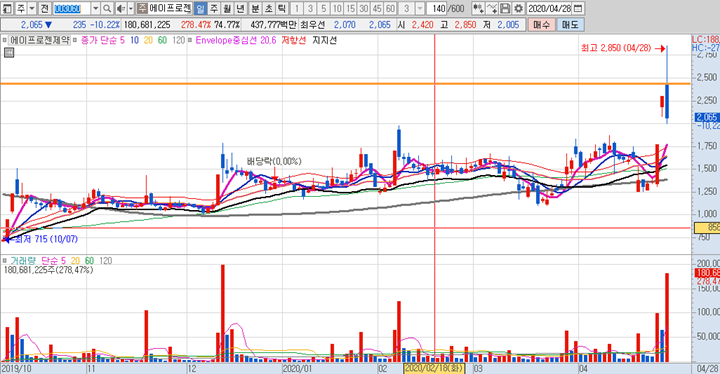Click the 배당락(0.00%) annotation

pyautogui.click(x=274, y=161)
